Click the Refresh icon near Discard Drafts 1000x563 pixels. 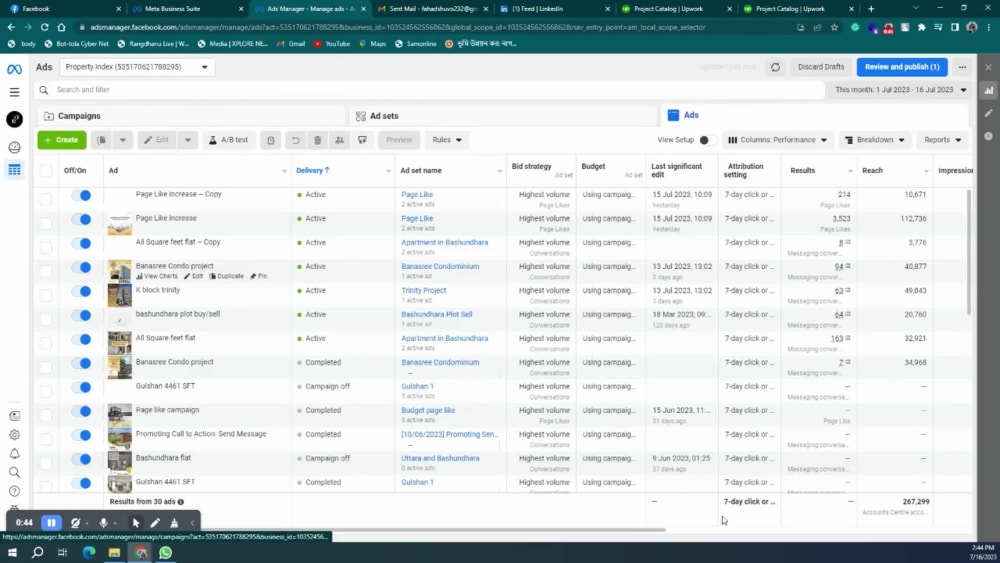[775, 67]
